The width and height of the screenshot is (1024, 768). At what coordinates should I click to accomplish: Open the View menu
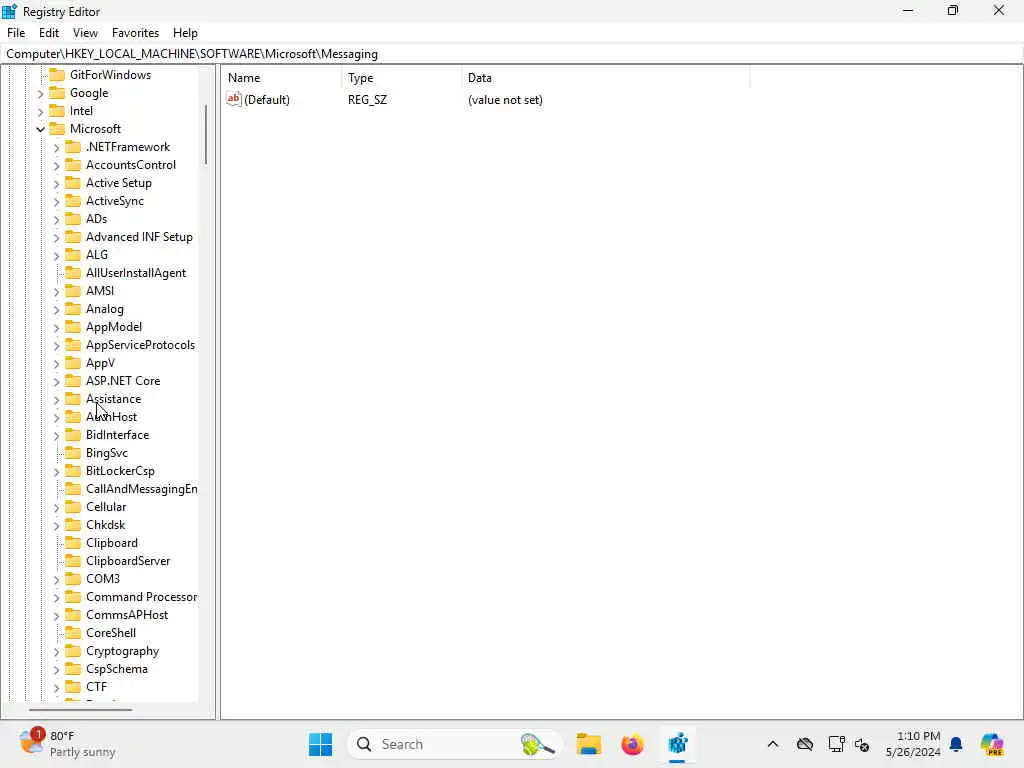pyautogui.click(x=85, y=33)
